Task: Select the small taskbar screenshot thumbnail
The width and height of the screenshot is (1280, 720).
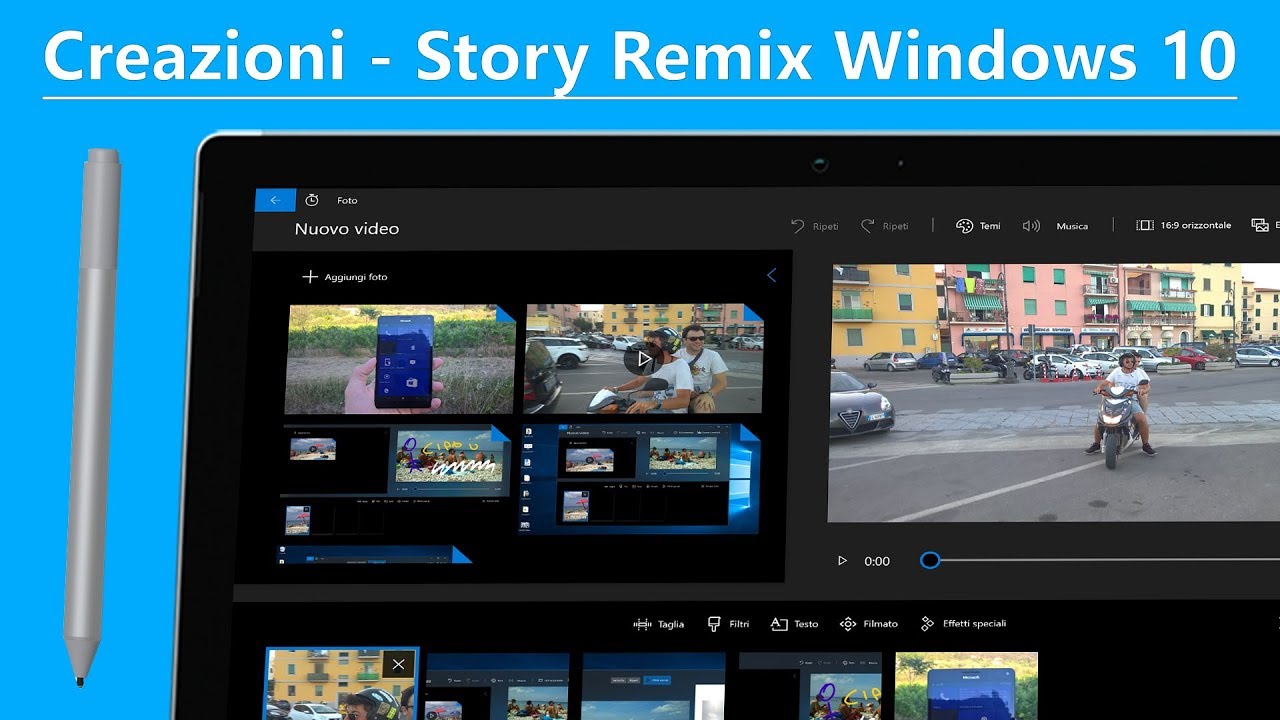Action: coord(373,555)
